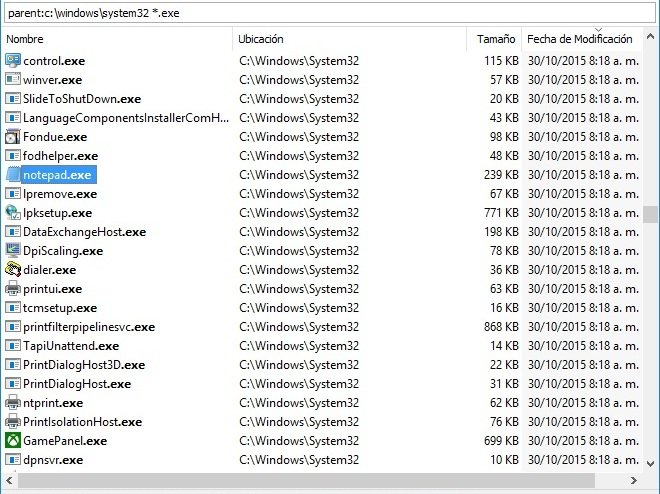
Task: Click the horizontal scrollbar right arrow
Action: (x=633, y=480)
